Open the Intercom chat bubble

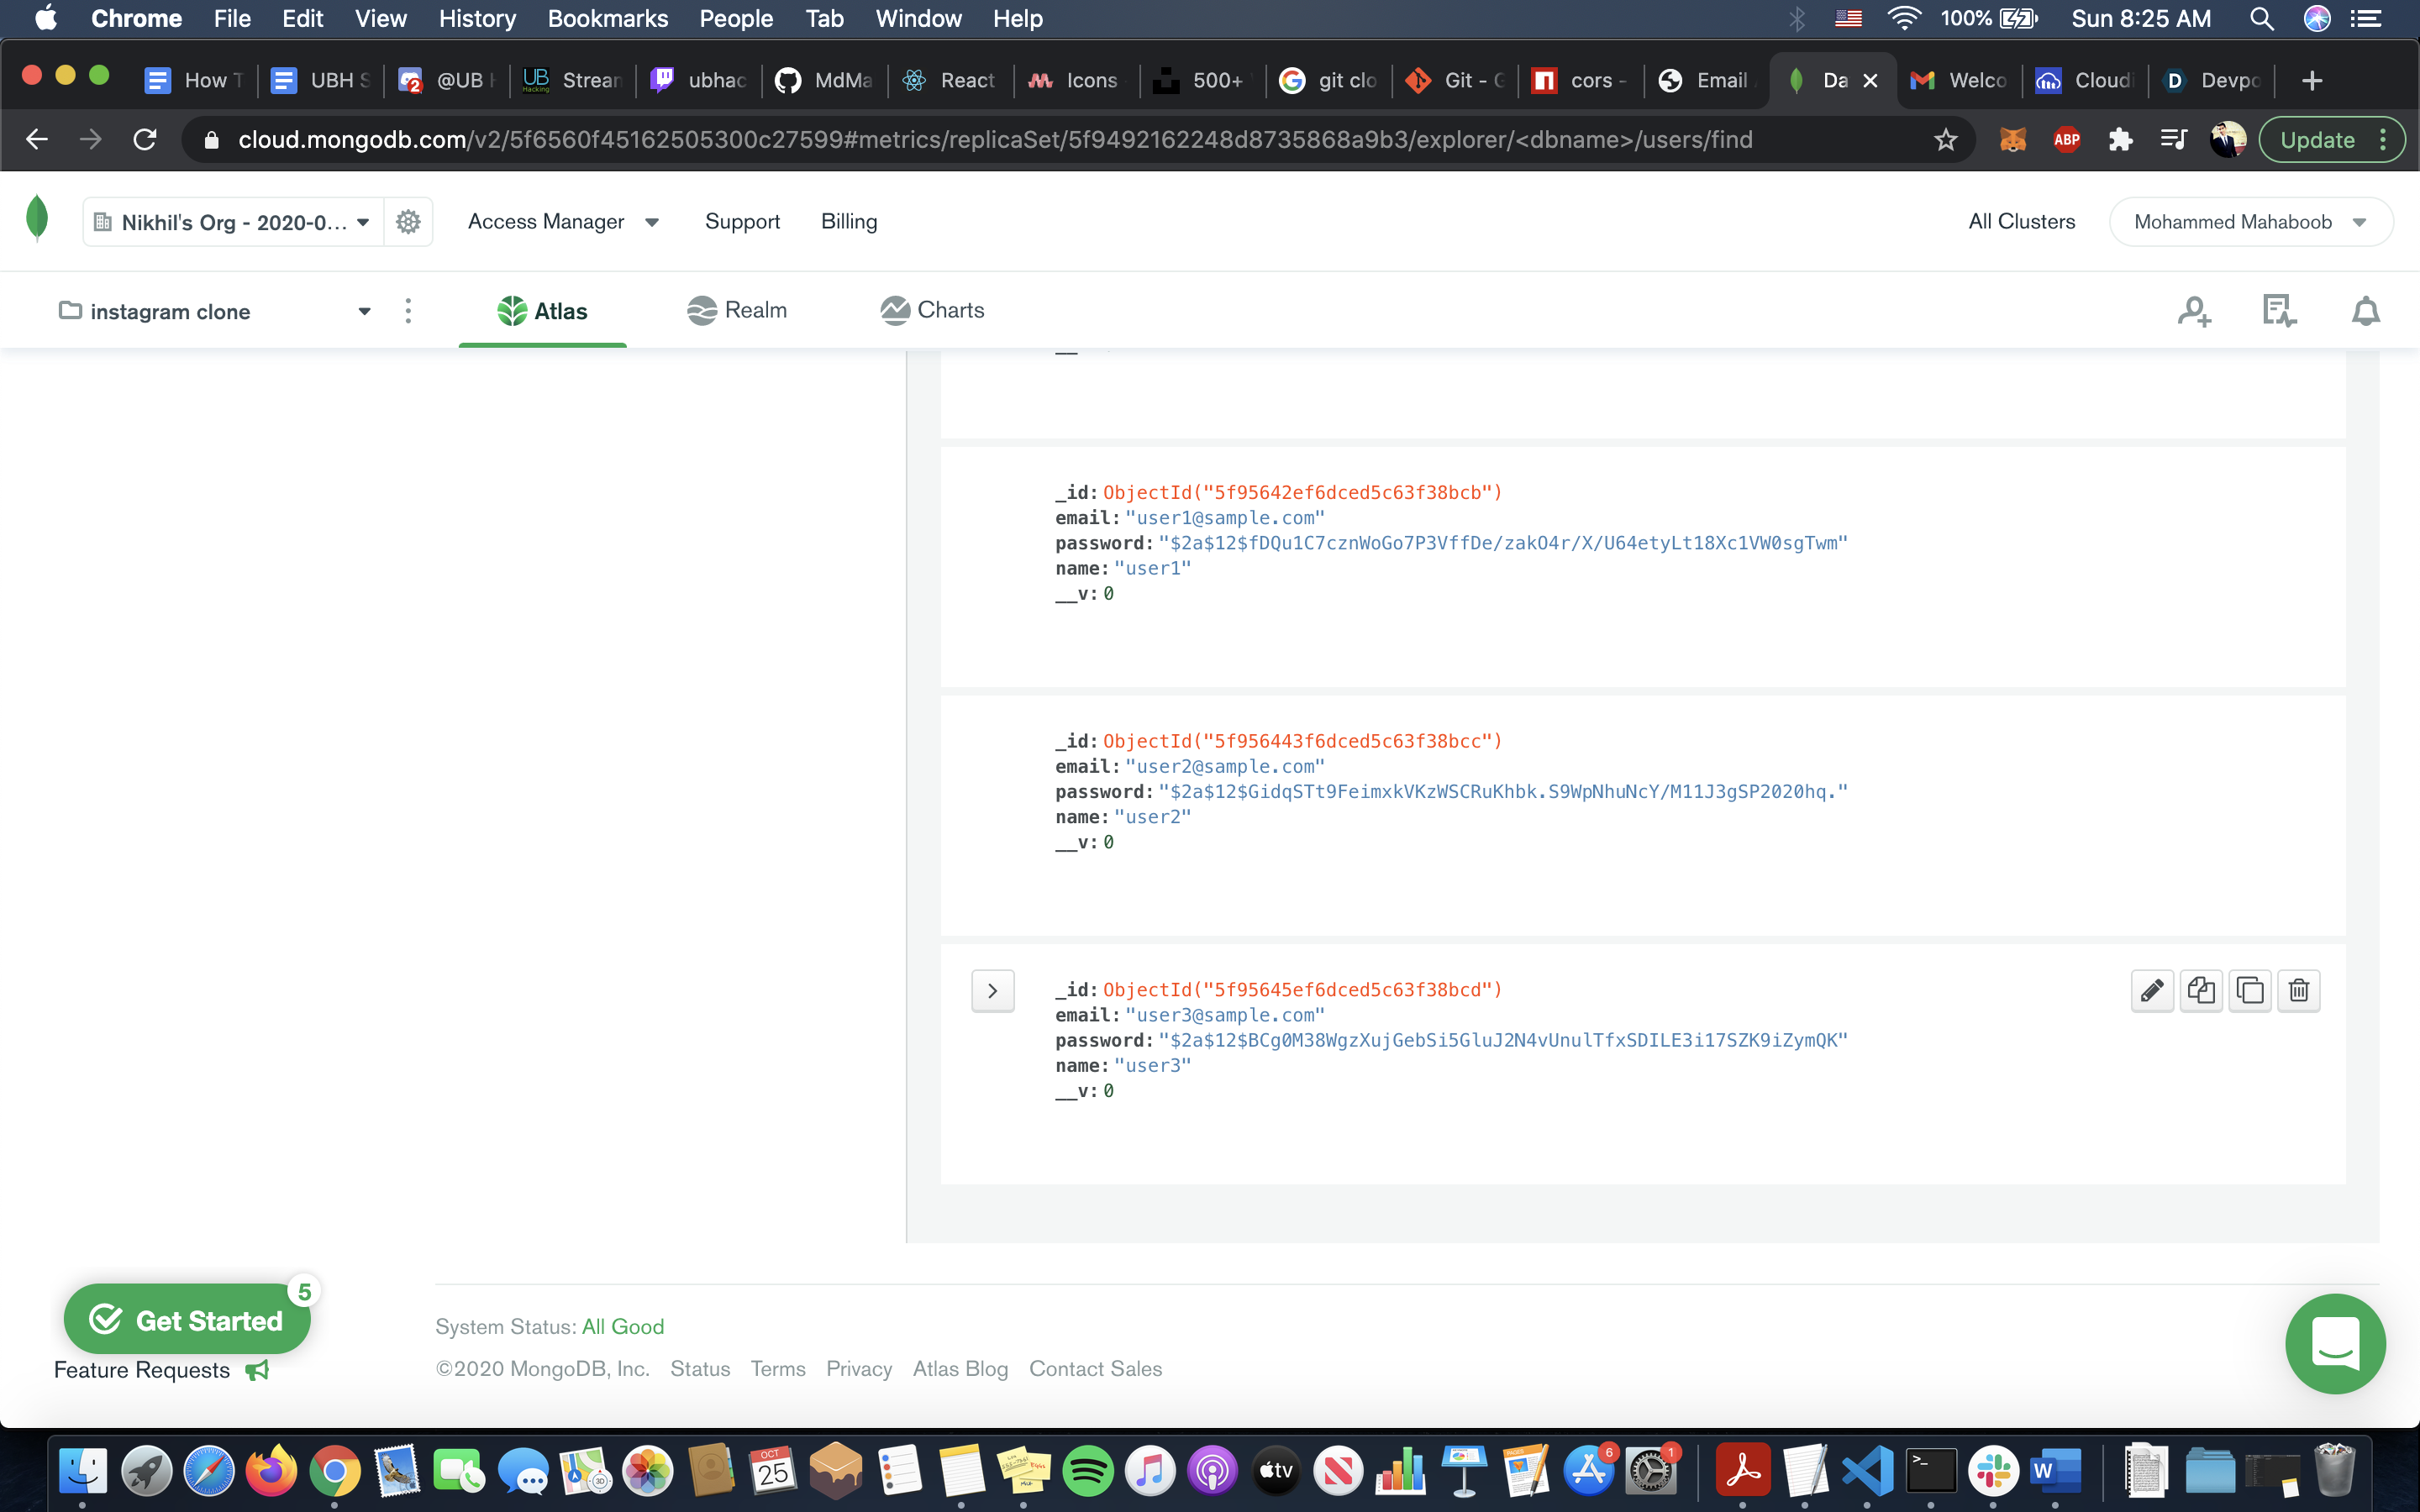click(x=2335, y=1343)
